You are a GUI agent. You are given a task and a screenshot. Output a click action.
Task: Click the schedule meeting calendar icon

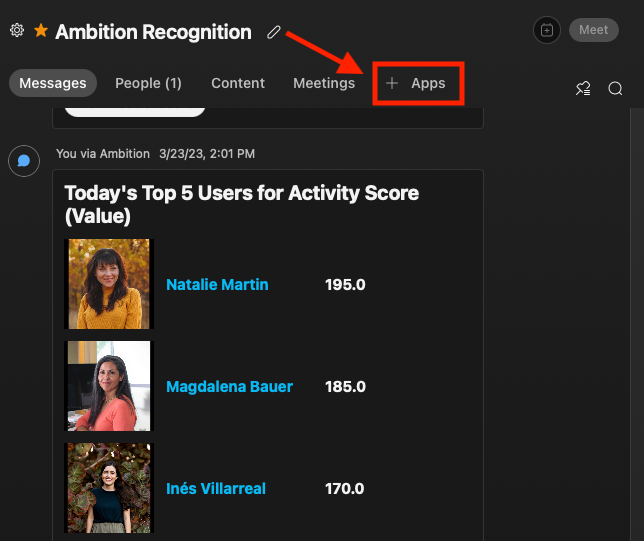[547, 30]
